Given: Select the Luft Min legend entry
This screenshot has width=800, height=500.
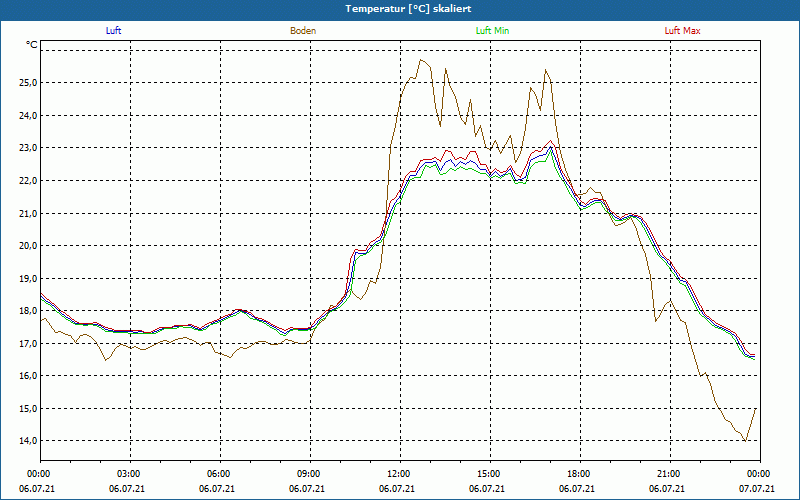Looking at the screenshot, I should pyautogui.click(x=492, y=31).
